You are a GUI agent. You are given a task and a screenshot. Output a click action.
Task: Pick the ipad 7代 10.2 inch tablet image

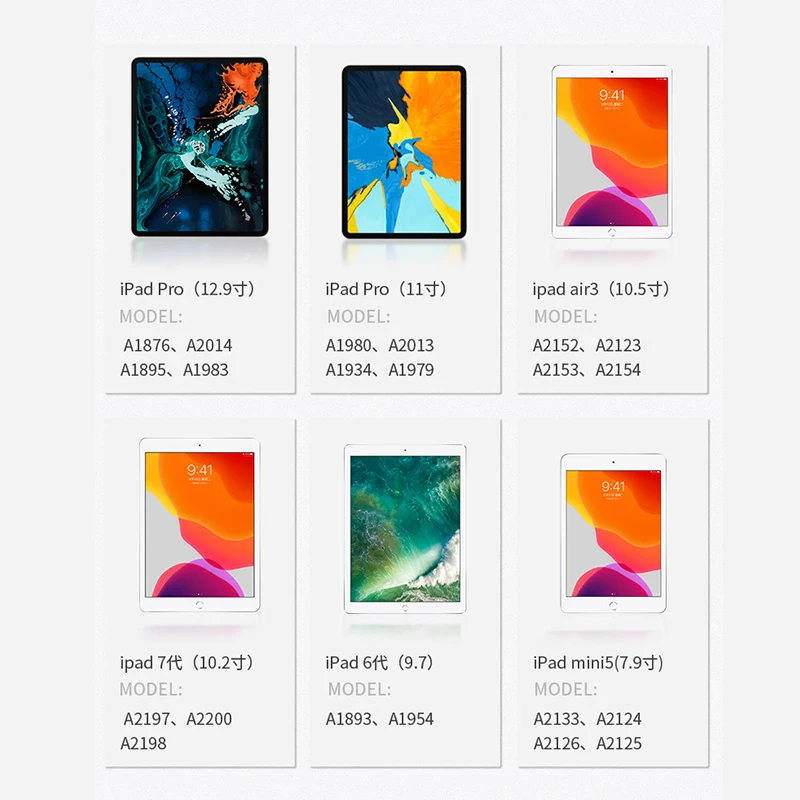[199, 524]
